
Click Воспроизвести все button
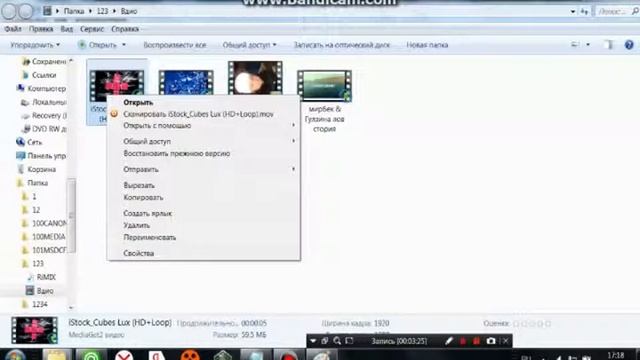175,45
